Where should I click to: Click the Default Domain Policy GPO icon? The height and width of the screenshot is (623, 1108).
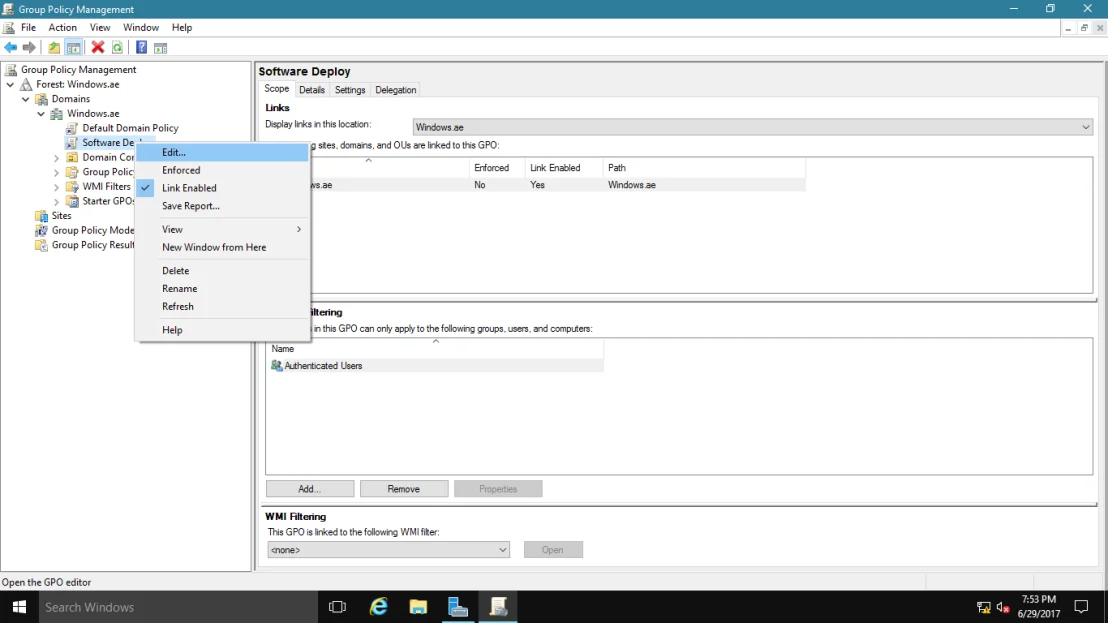[x=71, y=128]
